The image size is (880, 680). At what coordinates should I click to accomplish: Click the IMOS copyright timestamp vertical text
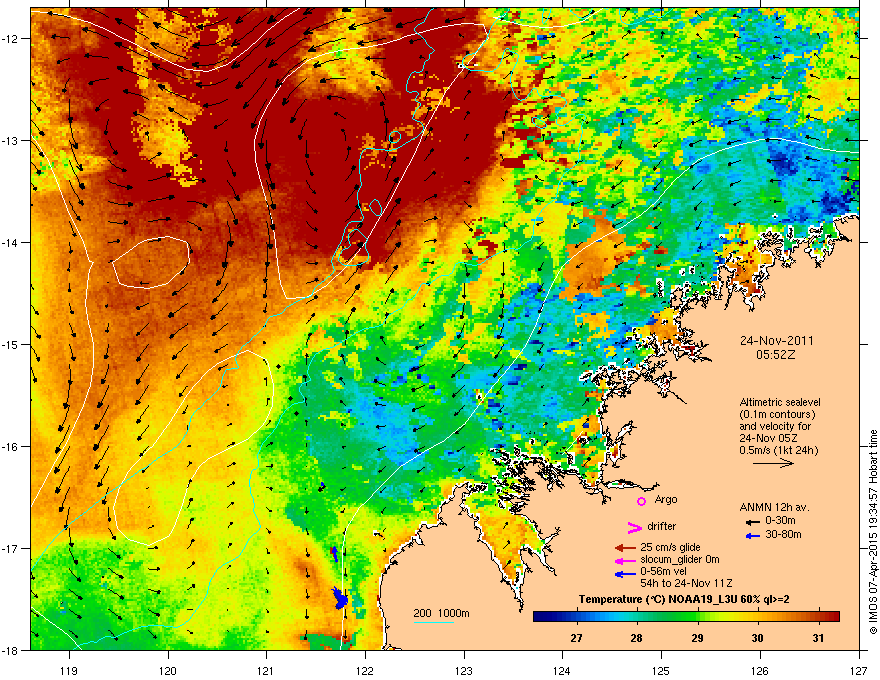click(x=873, y=532)
